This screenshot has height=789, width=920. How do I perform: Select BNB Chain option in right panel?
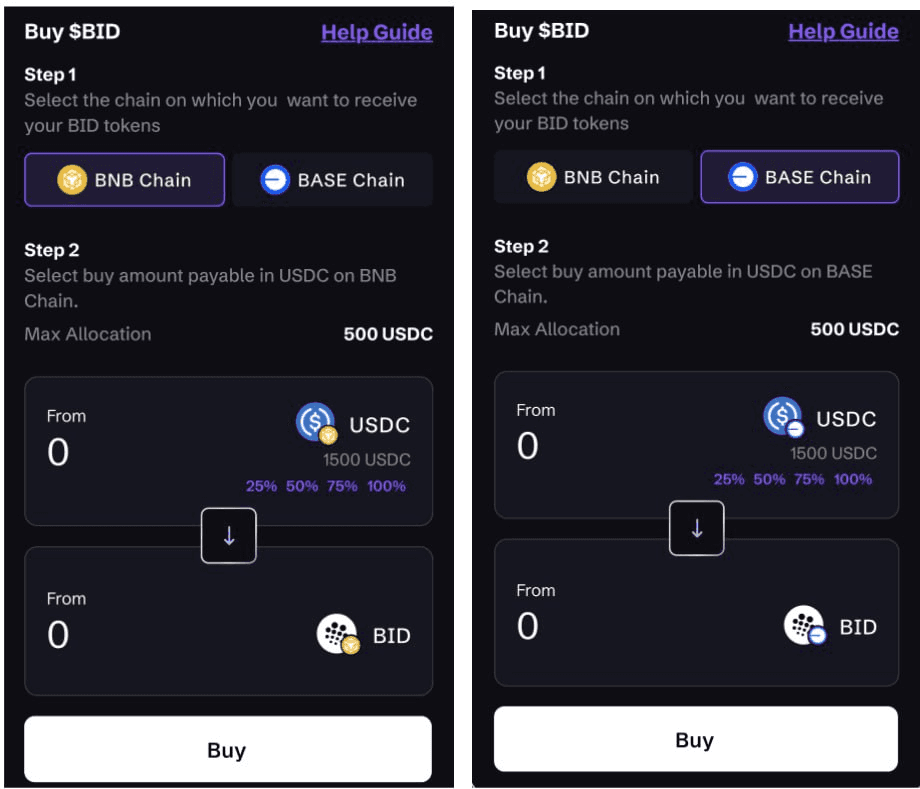tap(593, 178)
